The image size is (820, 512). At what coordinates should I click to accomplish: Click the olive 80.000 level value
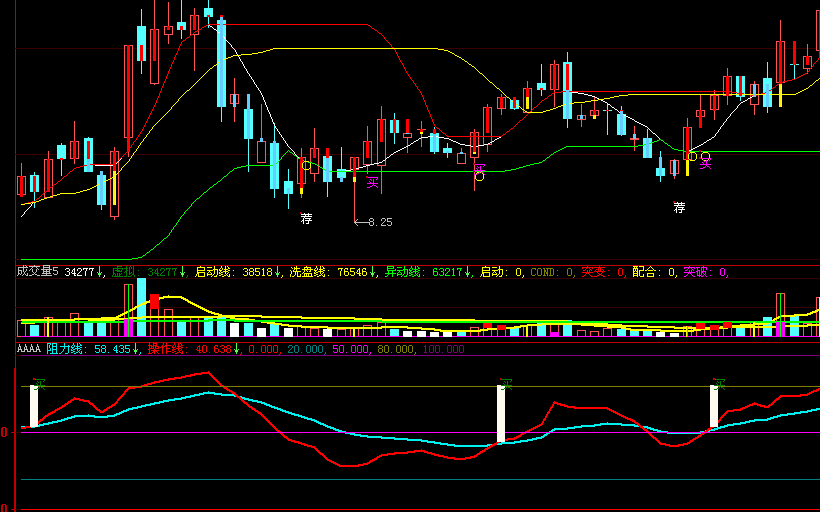[x=396, y=349]
